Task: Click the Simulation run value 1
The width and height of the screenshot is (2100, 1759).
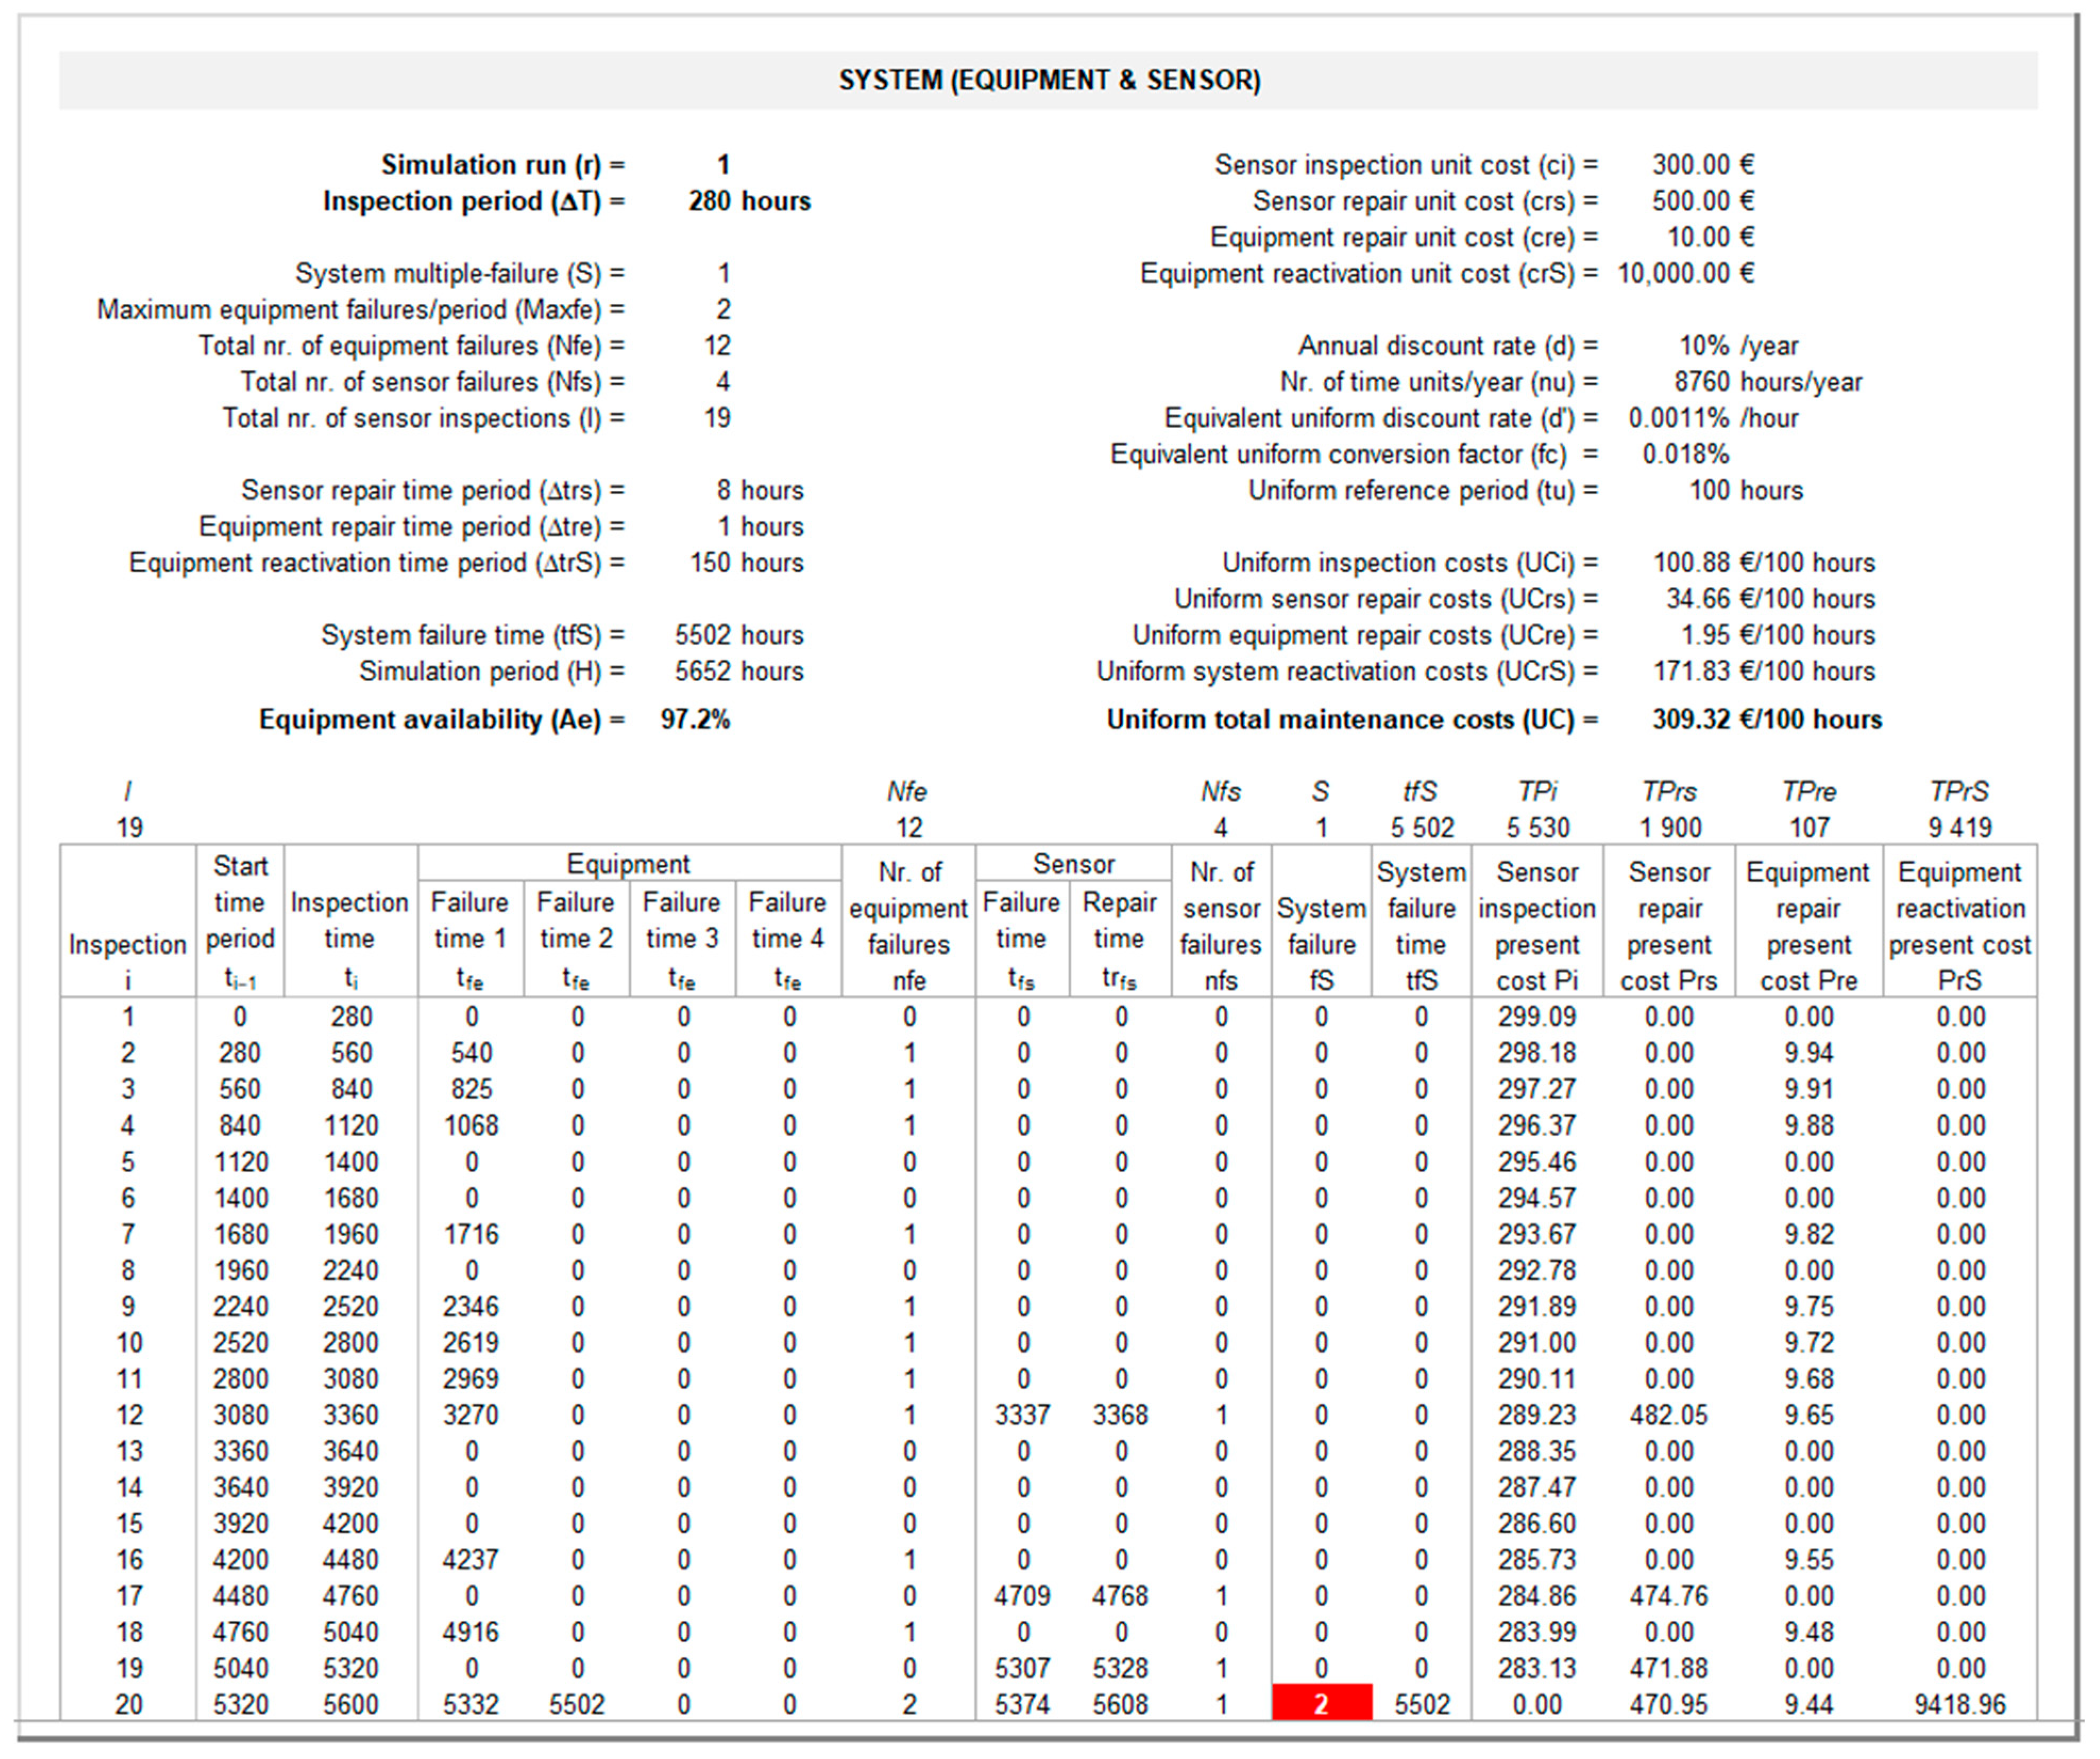Action: tap(722, 164)
